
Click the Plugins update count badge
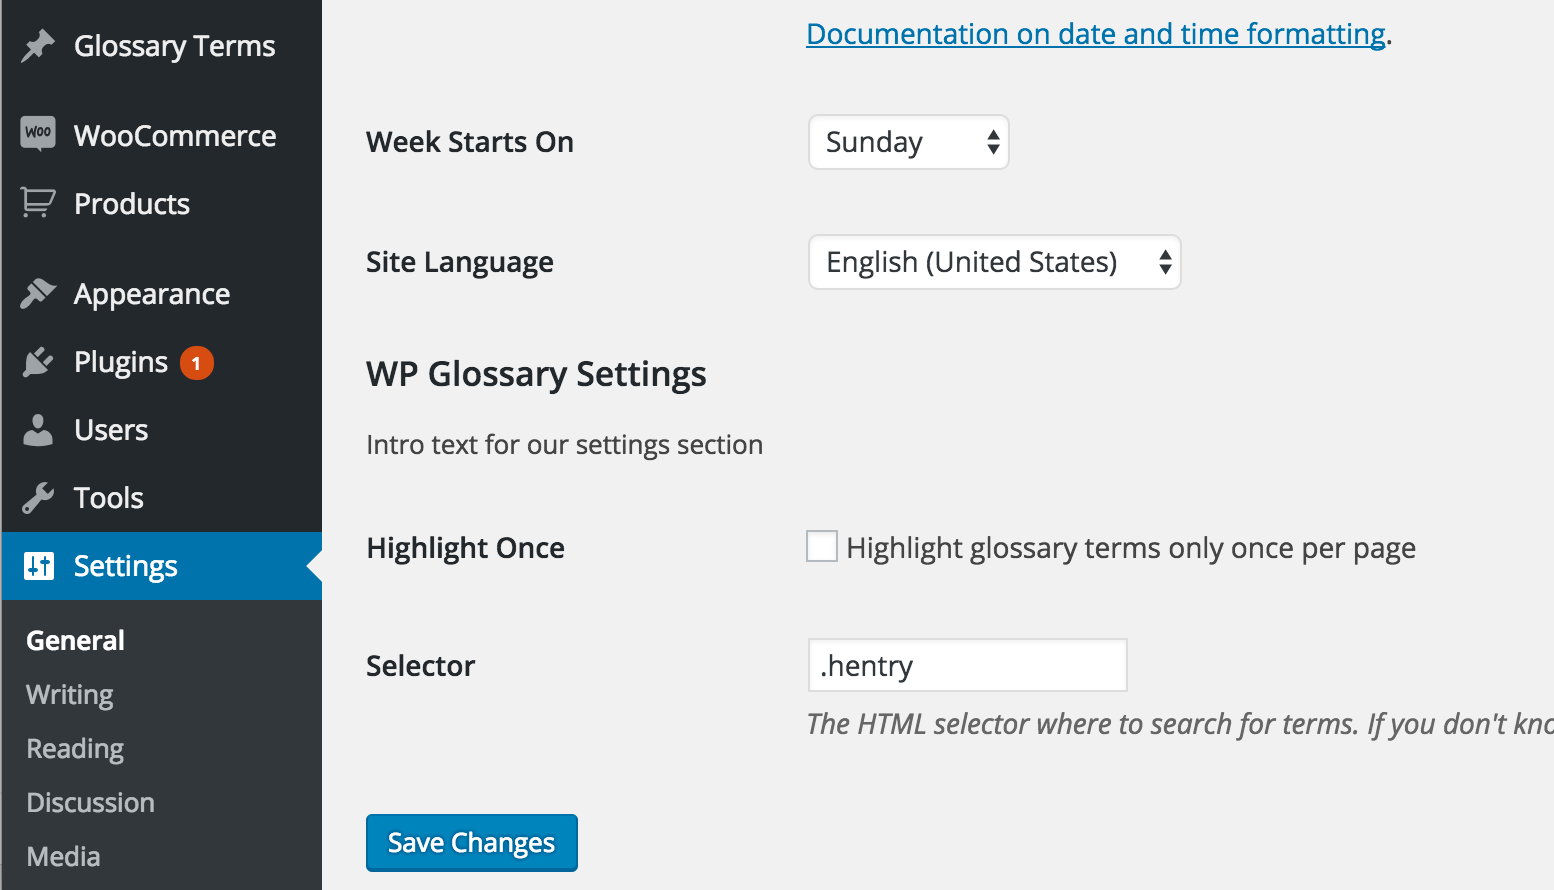[197, 363]
